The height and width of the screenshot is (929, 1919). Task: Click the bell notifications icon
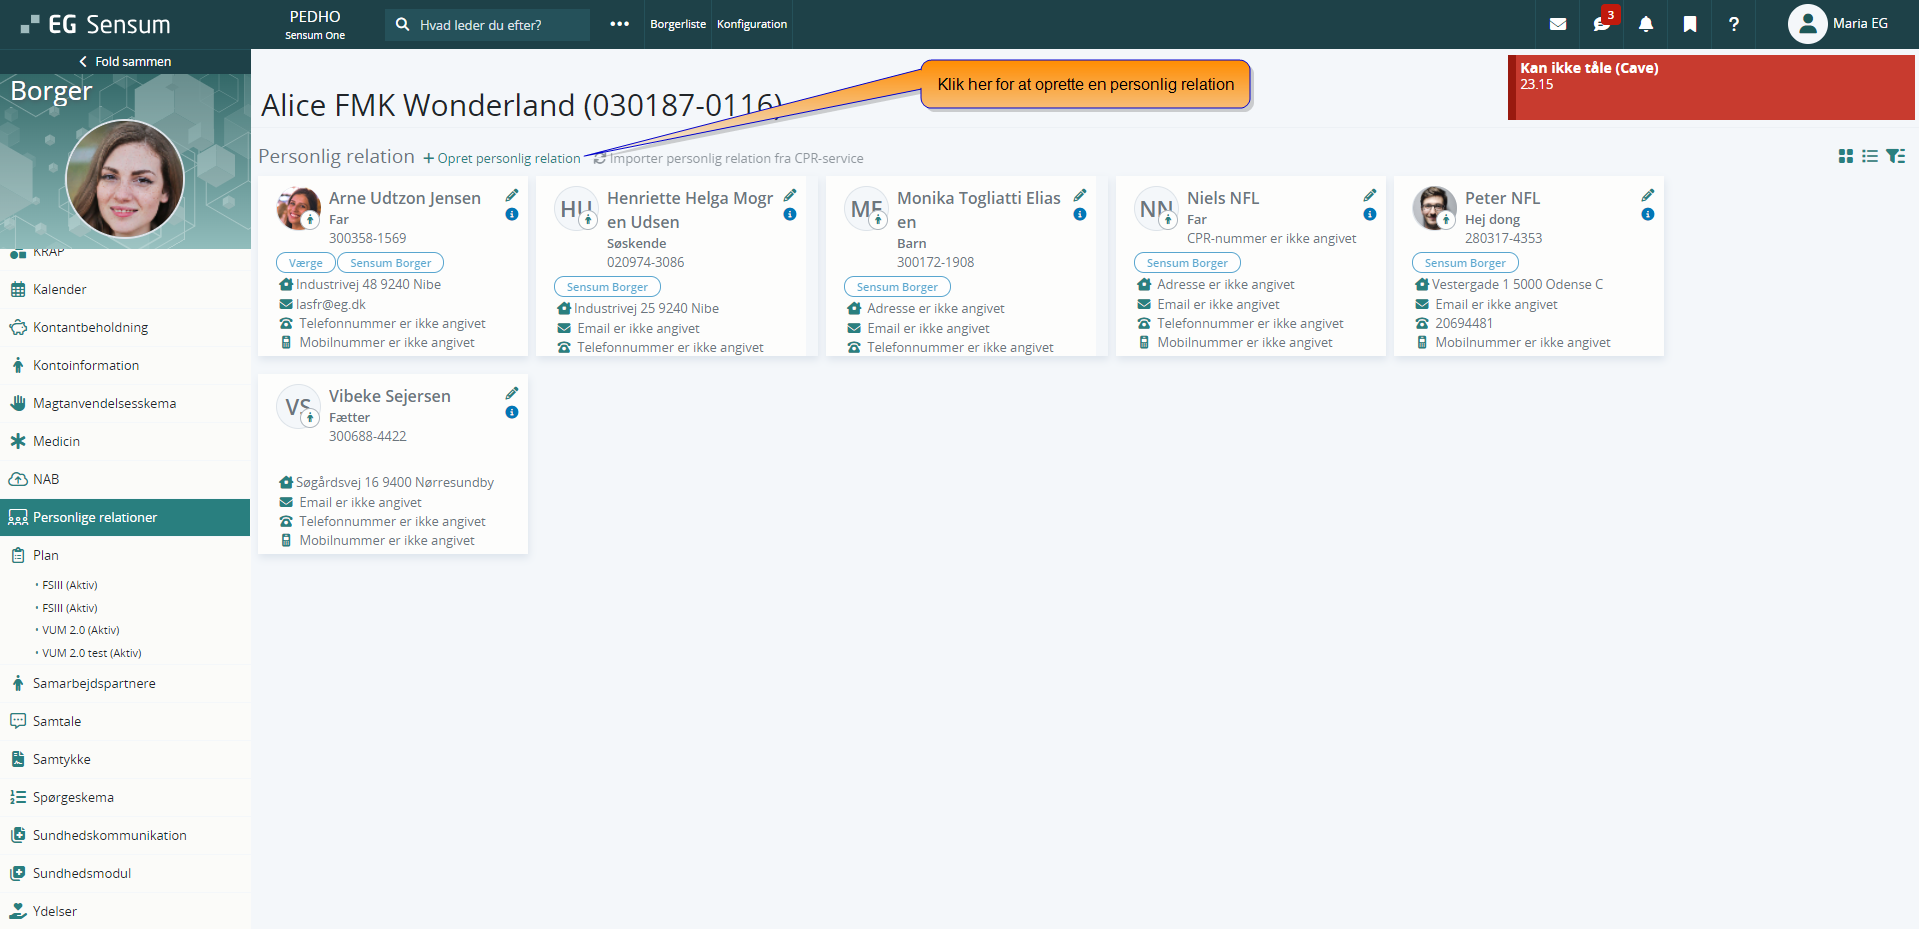click(x=1646, y=24)
